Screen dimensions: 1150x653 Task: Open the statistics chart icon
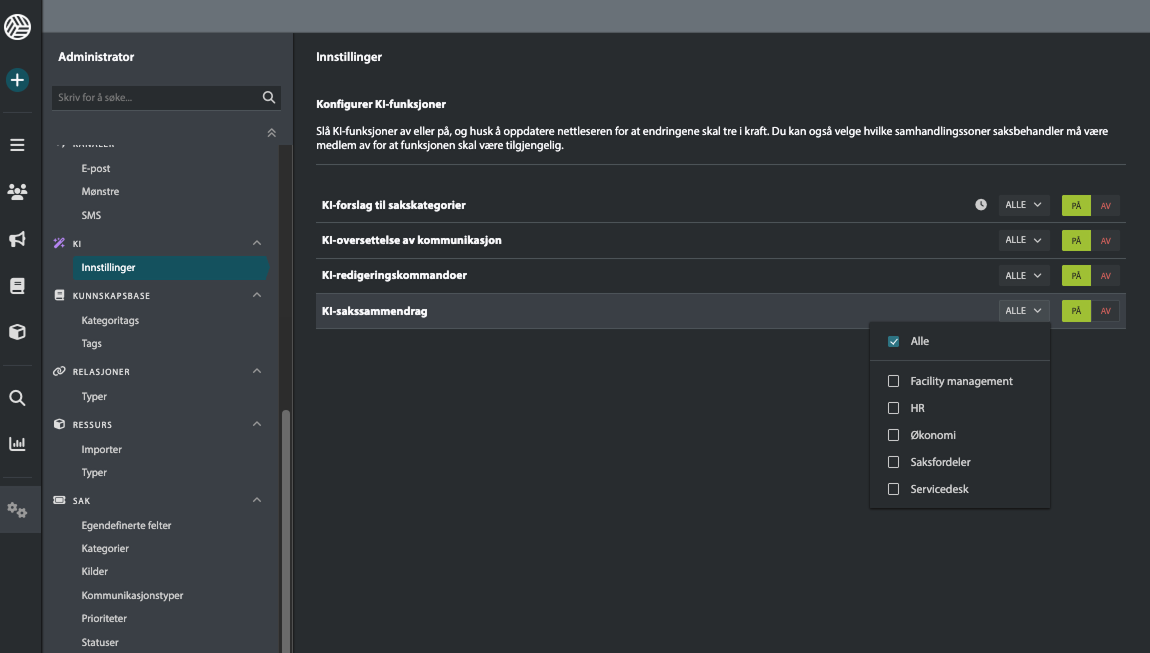click(x=17, y=443)
